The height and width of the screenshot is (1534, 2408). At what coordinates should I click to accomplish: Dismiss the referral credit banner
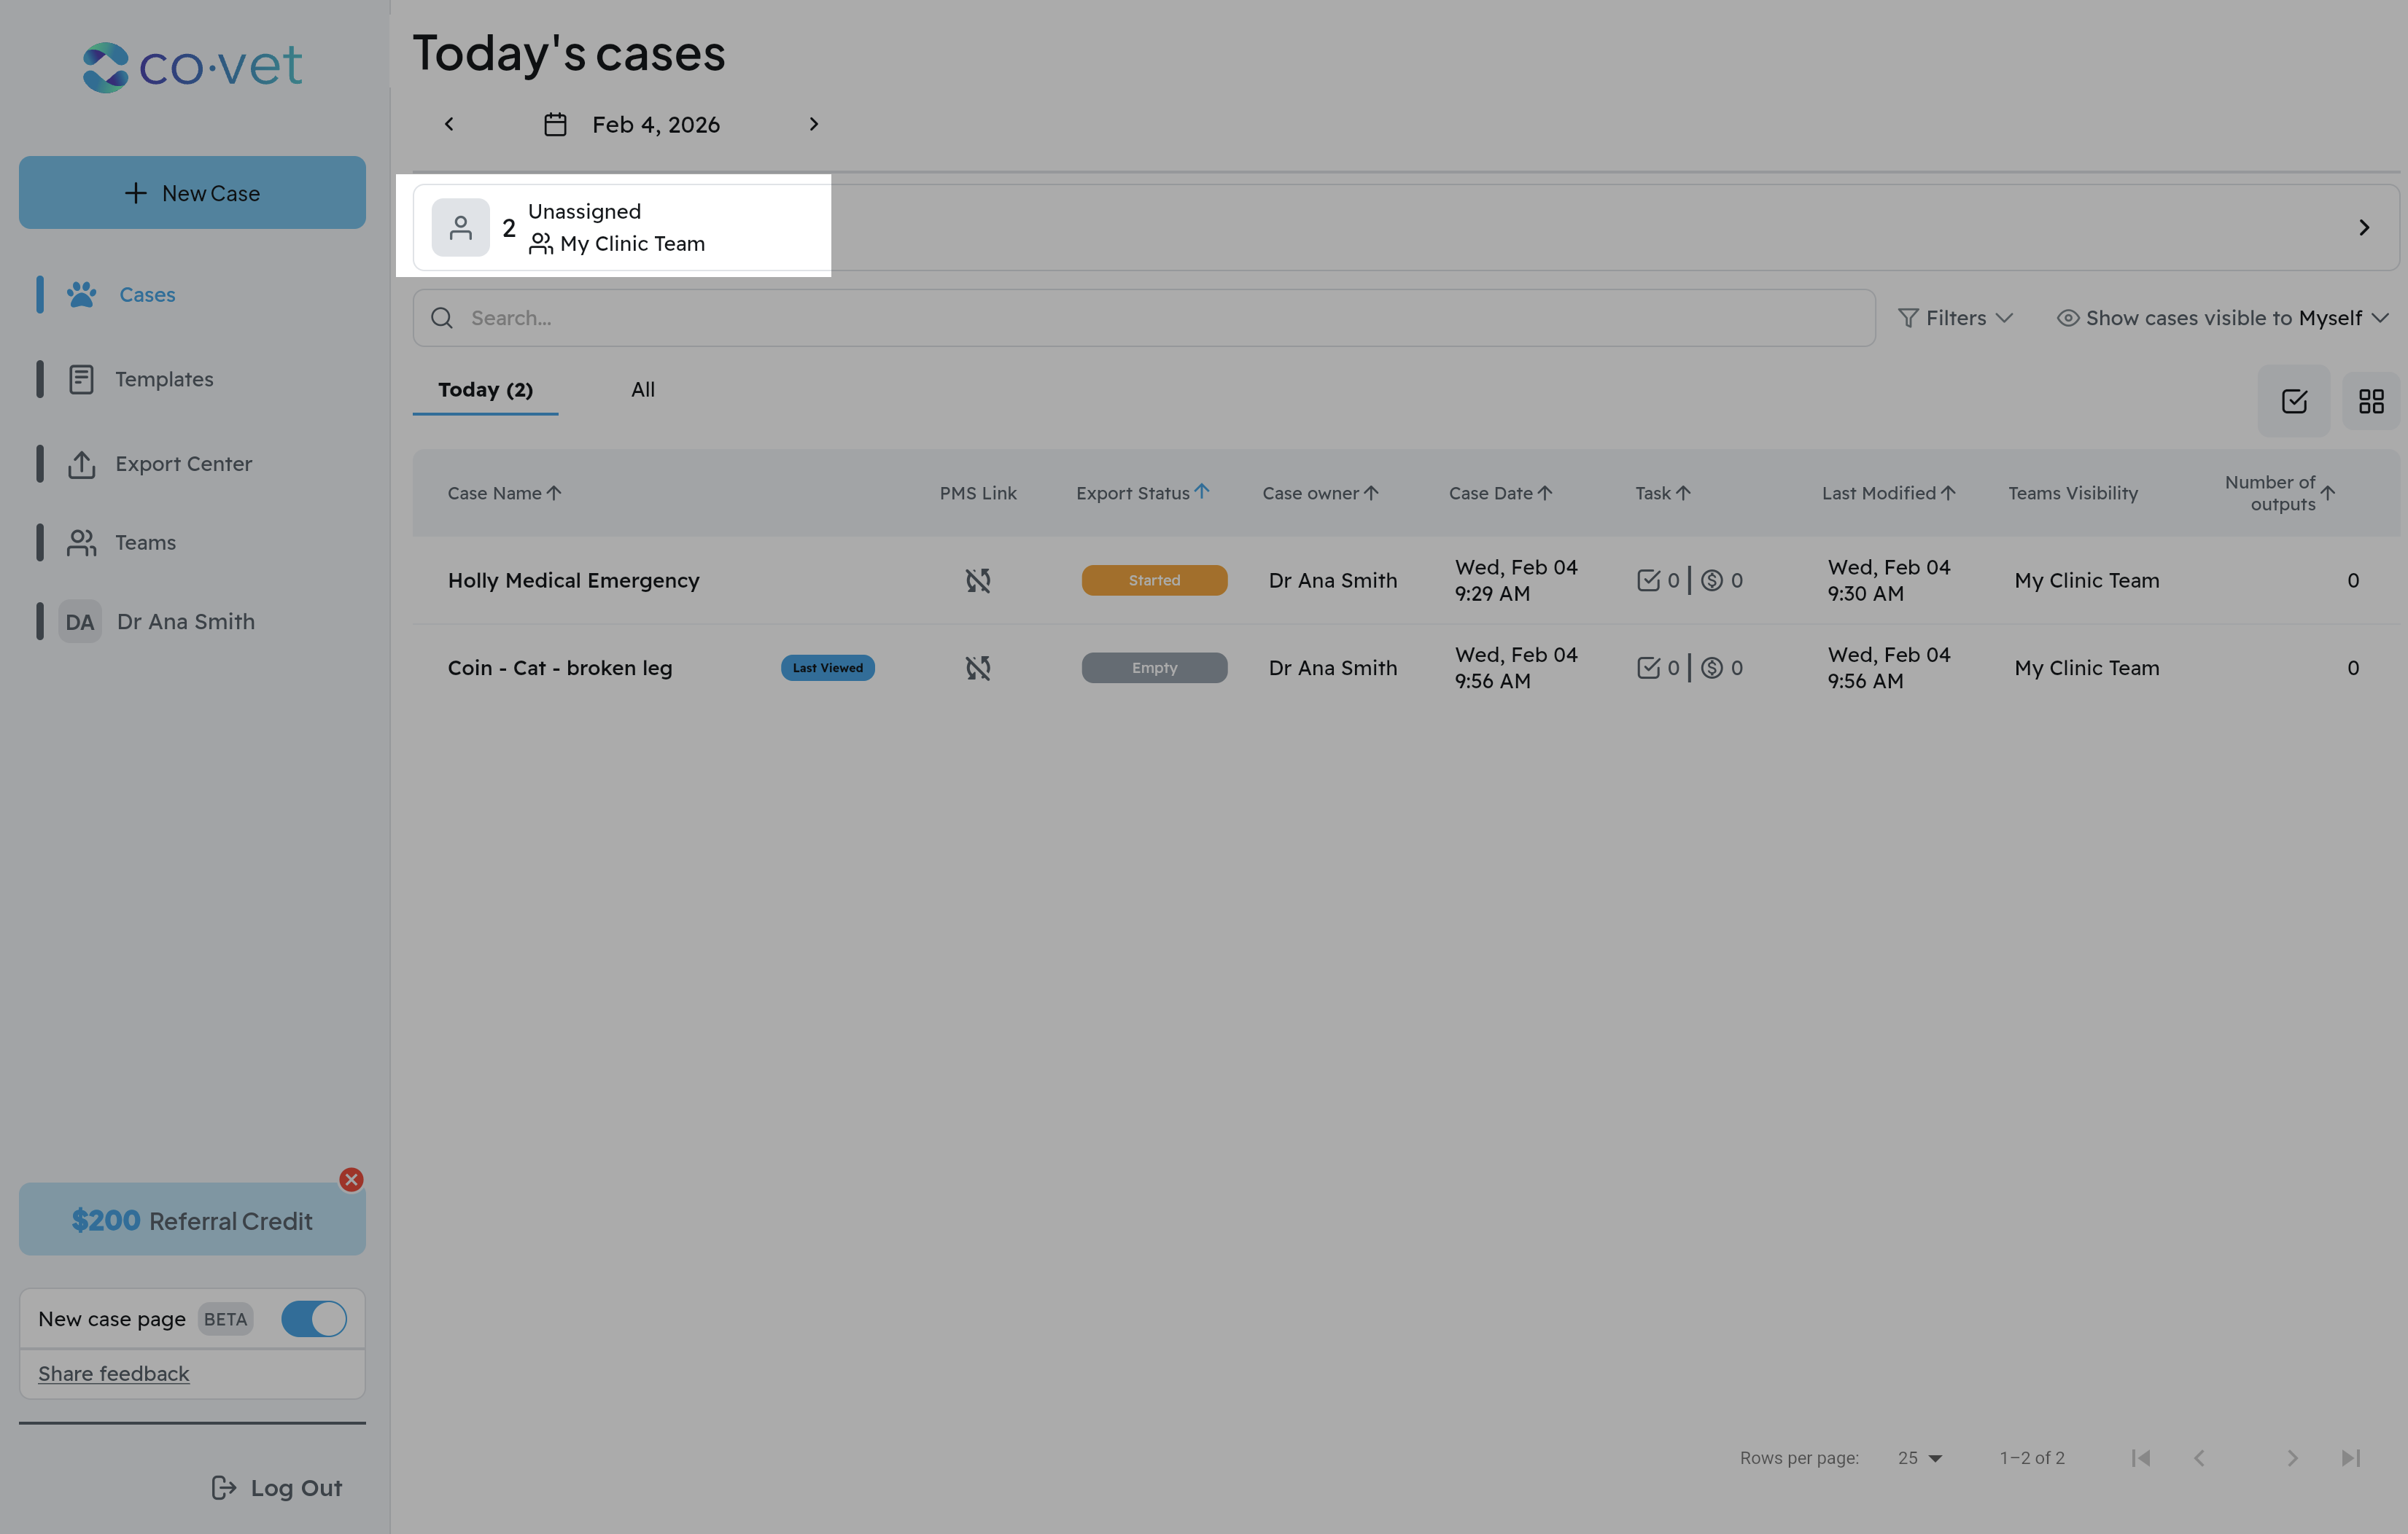[x=351, y=1180]
